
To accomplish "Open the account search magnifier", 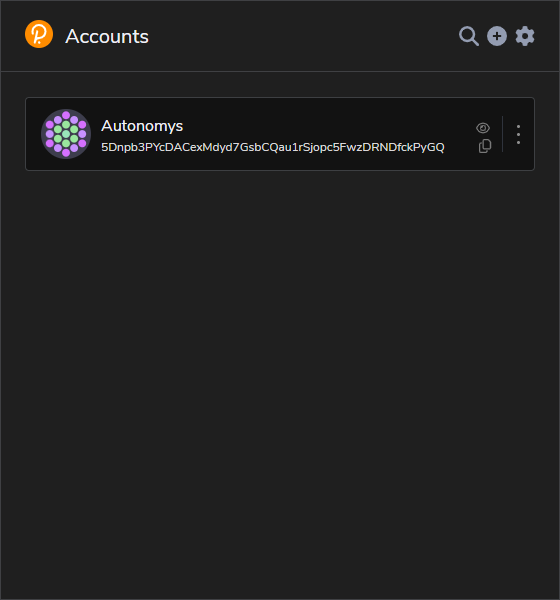I will [x=469, y=36].
